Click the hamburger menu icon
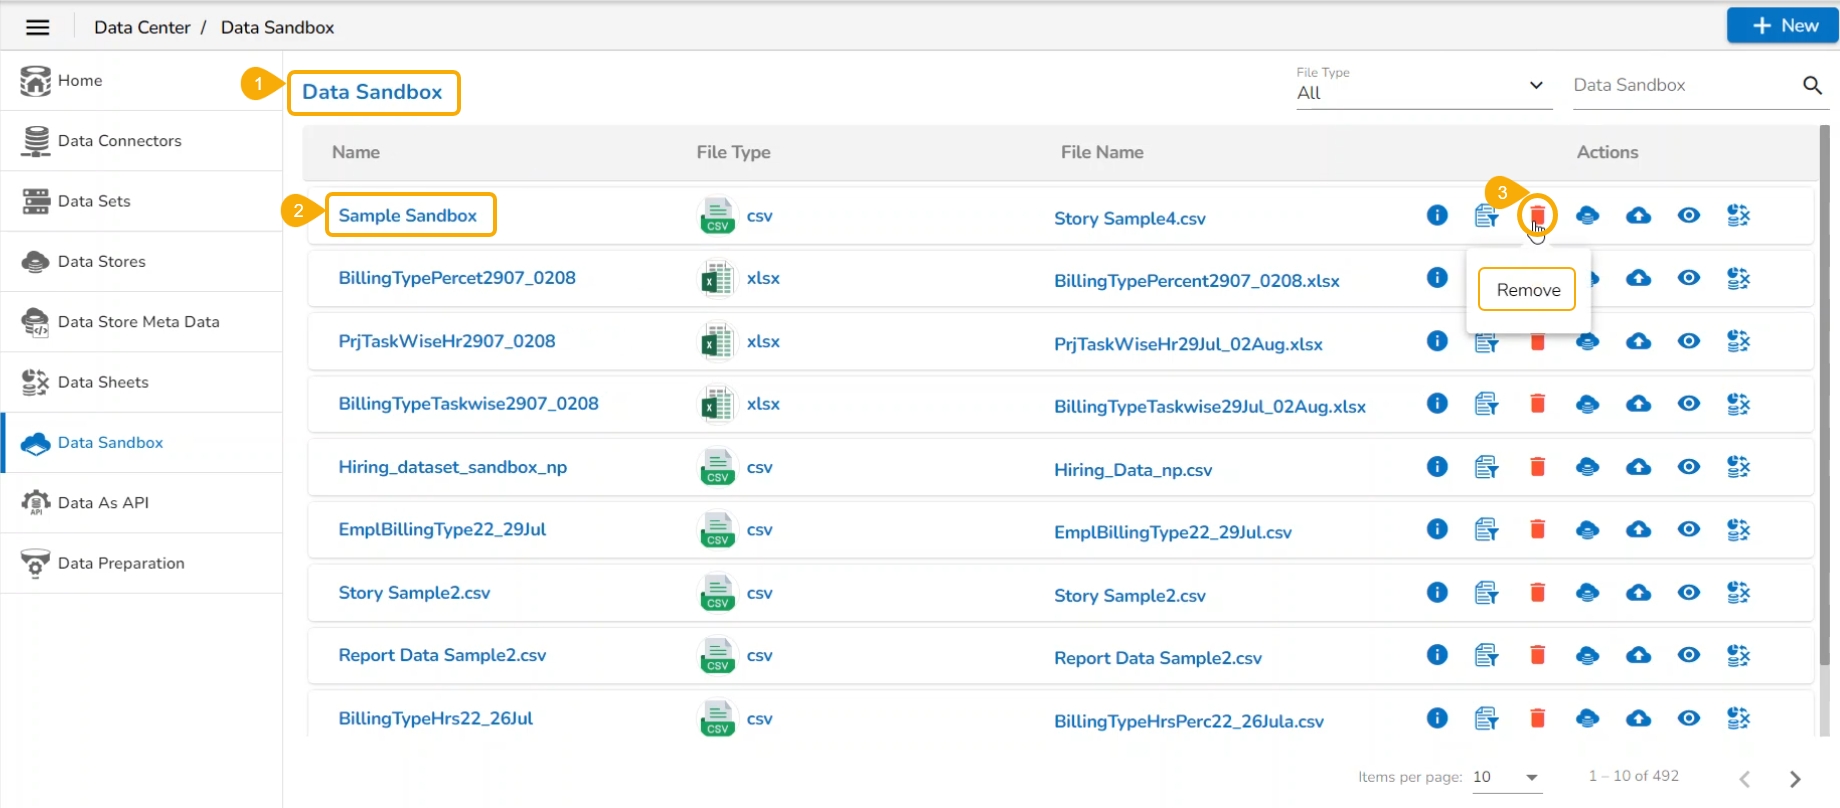The height and width of the screenshot is (808, 1840). 38,27
